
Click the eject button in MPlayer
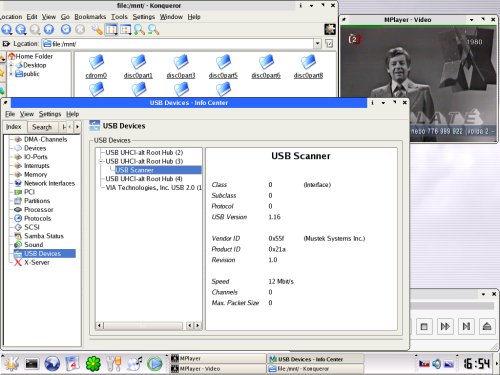(487, 326)
